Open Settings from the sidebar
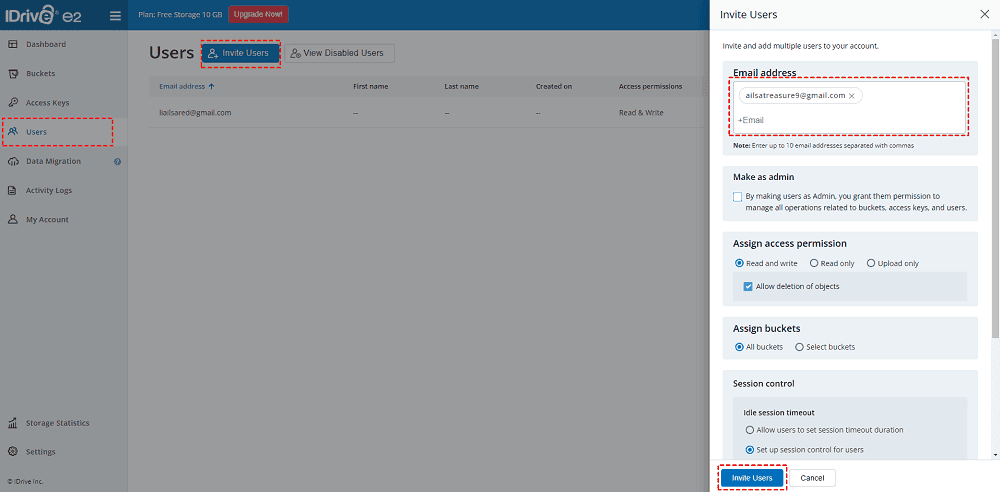This screenshot has height=492, width=1000. [x=41, y=452]
